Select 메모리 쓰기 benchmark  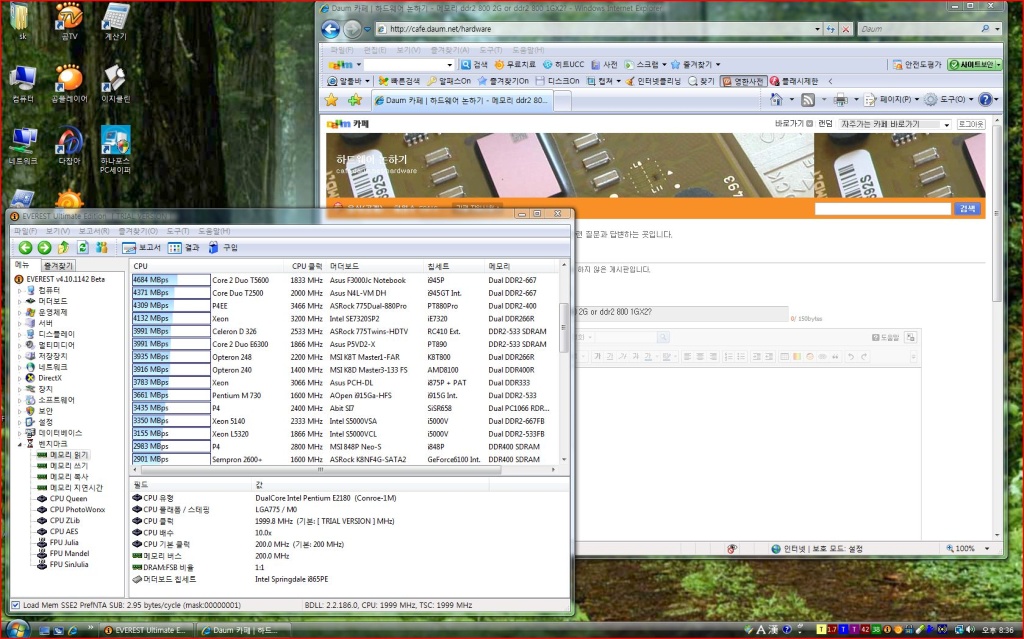point(69,466)
